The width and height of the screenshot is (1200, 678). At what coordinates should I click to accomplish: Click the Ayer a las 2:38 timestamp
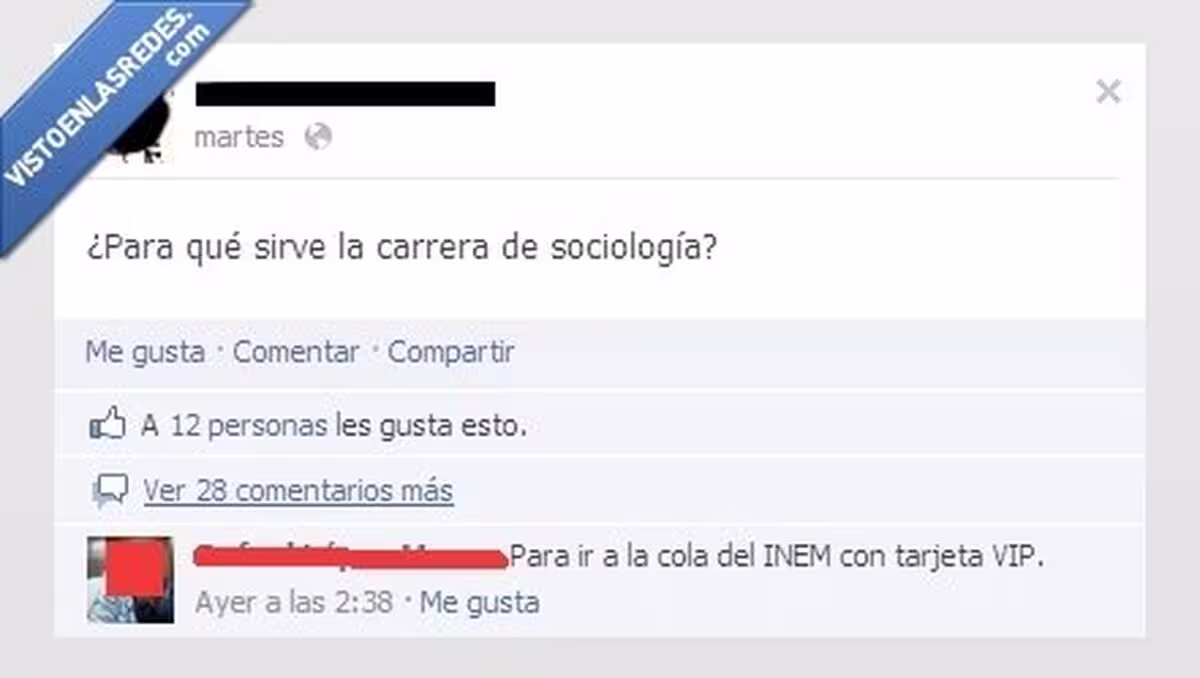[x=294, y=602]
